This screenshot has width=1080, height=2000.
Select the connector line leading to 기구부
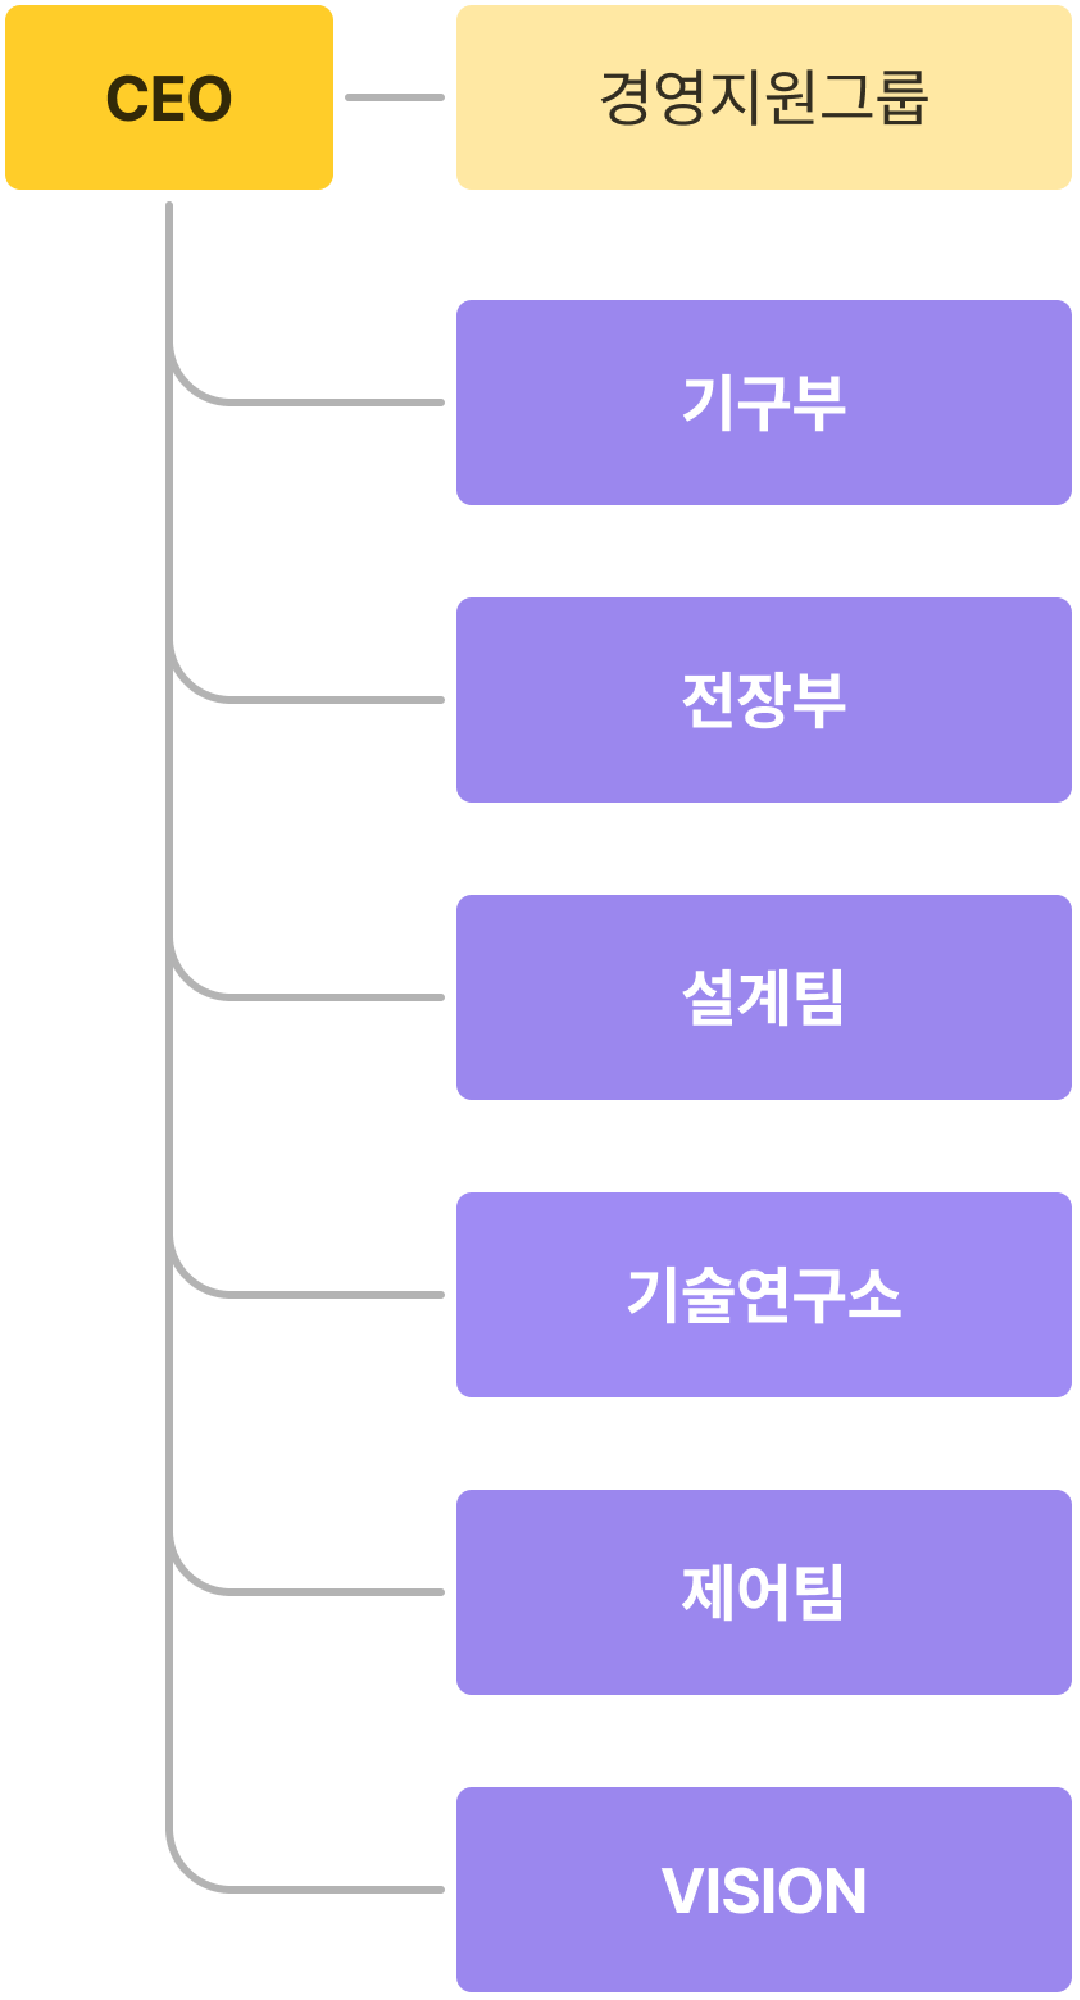[320, 402]
